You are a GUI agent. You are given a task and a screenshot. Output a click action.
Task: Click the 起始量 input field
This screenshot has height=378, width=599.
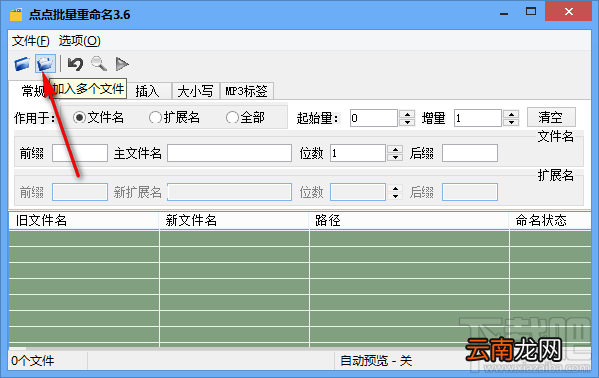tap(374, 118)
